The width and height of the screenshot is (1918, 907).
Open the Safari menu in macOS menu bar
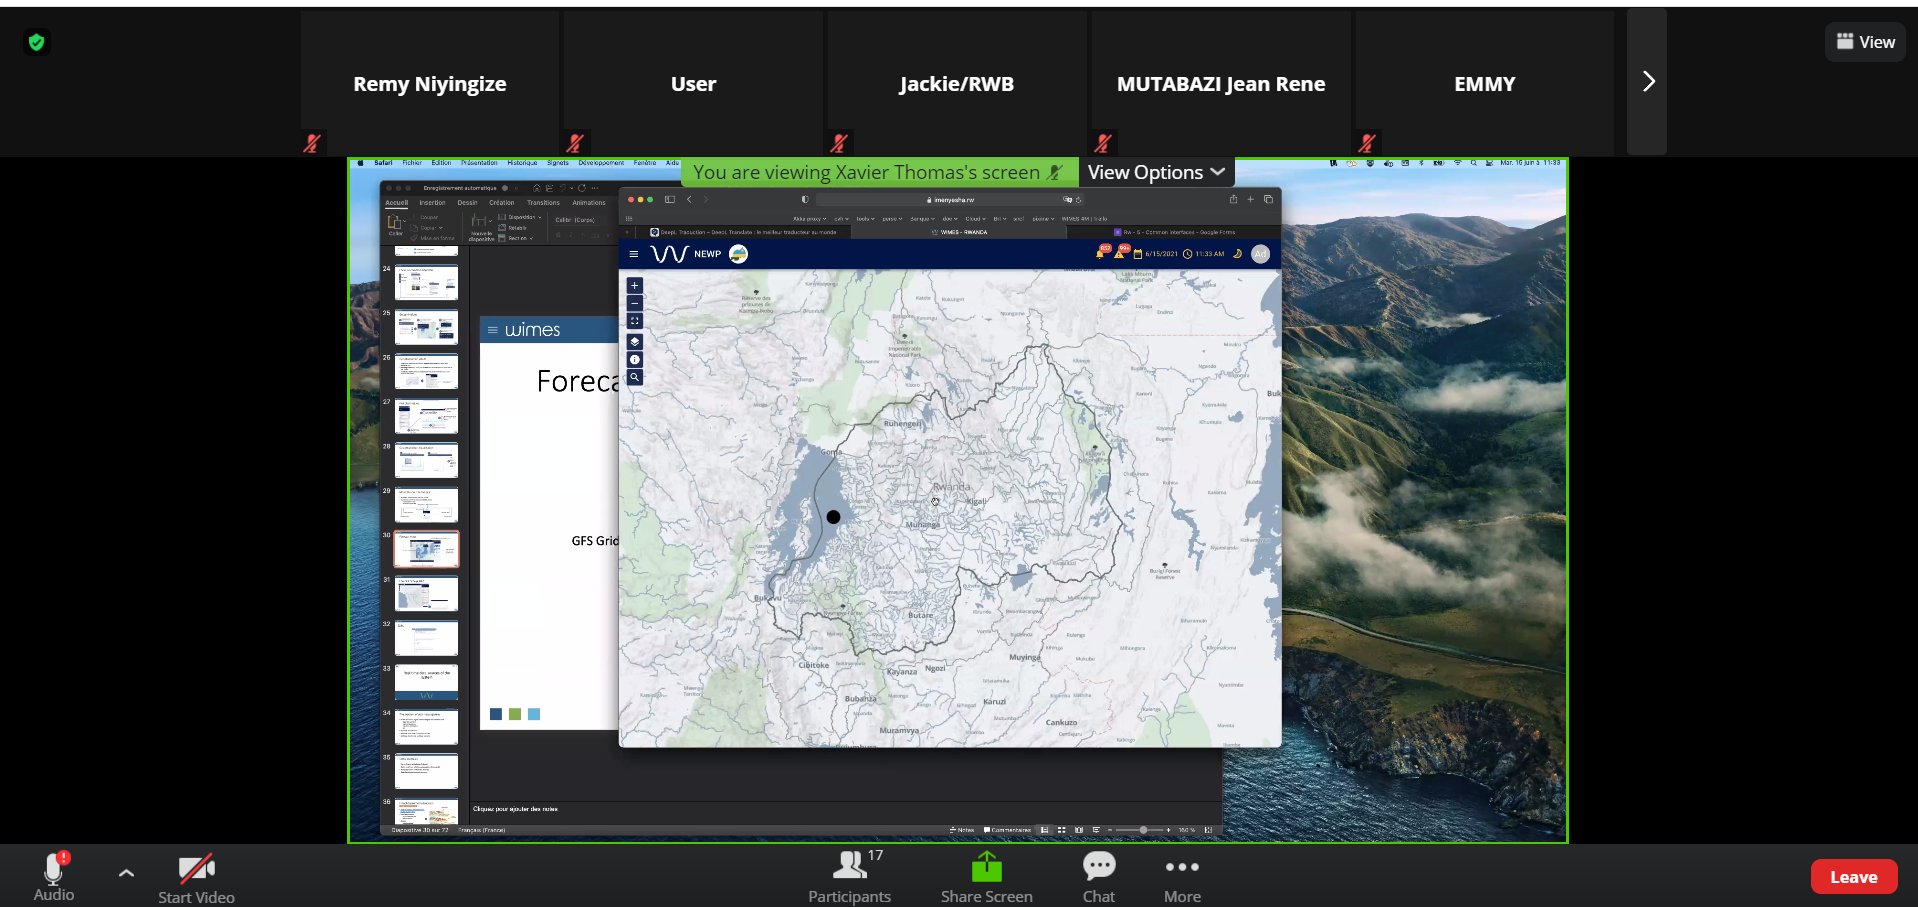pyautogui.click(x=383, y=162)
